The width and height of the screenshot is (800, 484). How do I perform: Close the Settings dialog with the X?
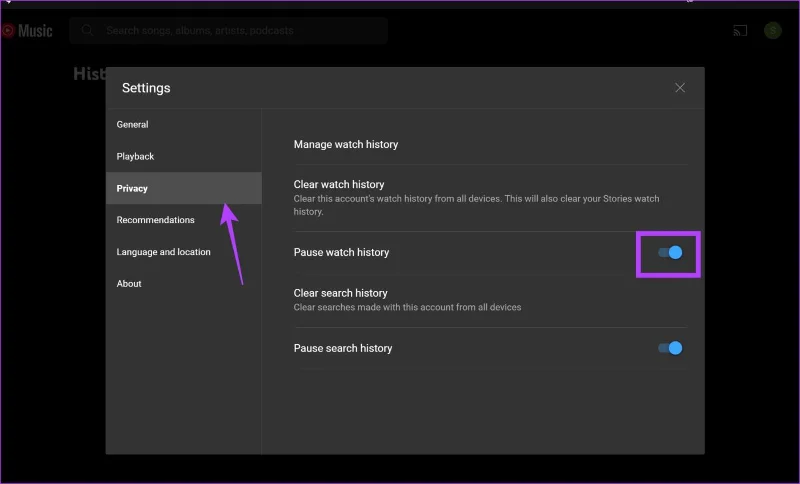coord(680,88)
